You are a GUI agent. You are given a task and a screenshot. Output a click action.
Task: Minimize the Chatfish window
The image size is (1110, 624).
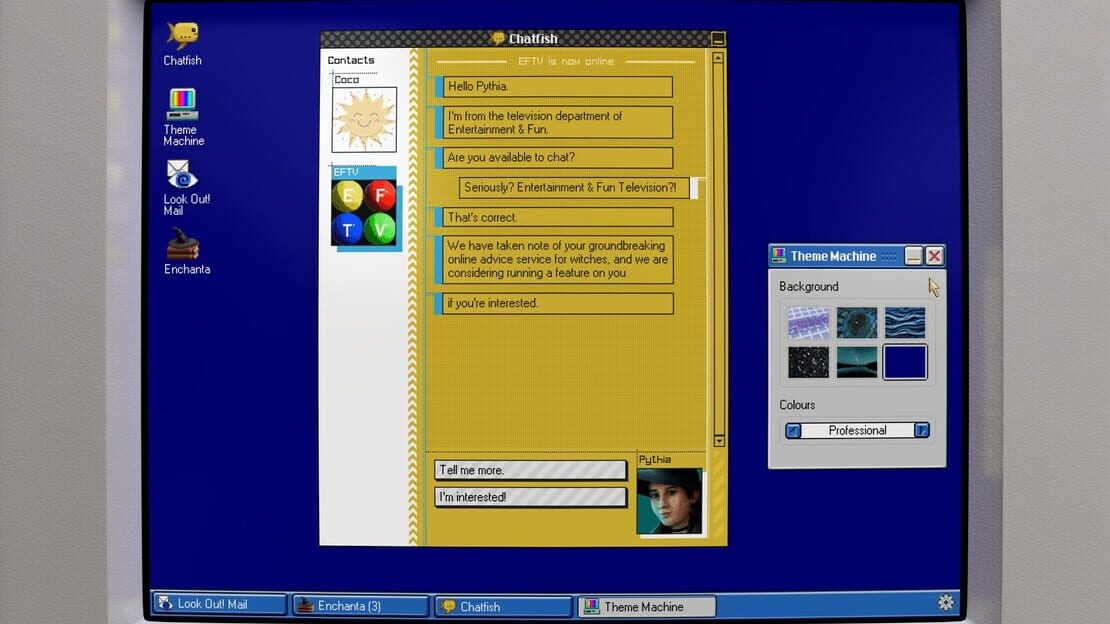pyautogui.click(x=718, y=39)
